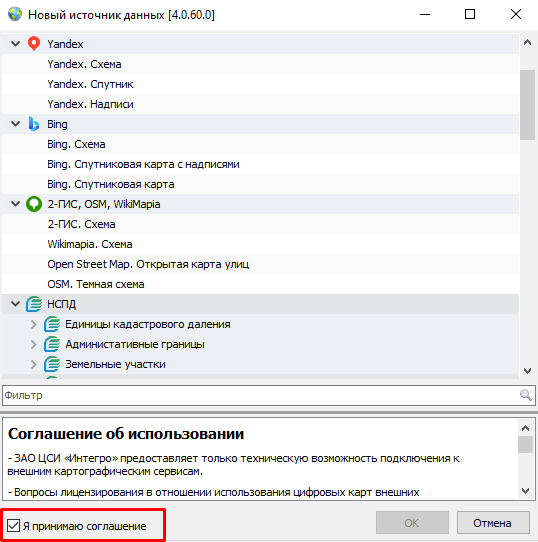
Task: Click the red Yandex map pin icon
Action: (34, 44)
